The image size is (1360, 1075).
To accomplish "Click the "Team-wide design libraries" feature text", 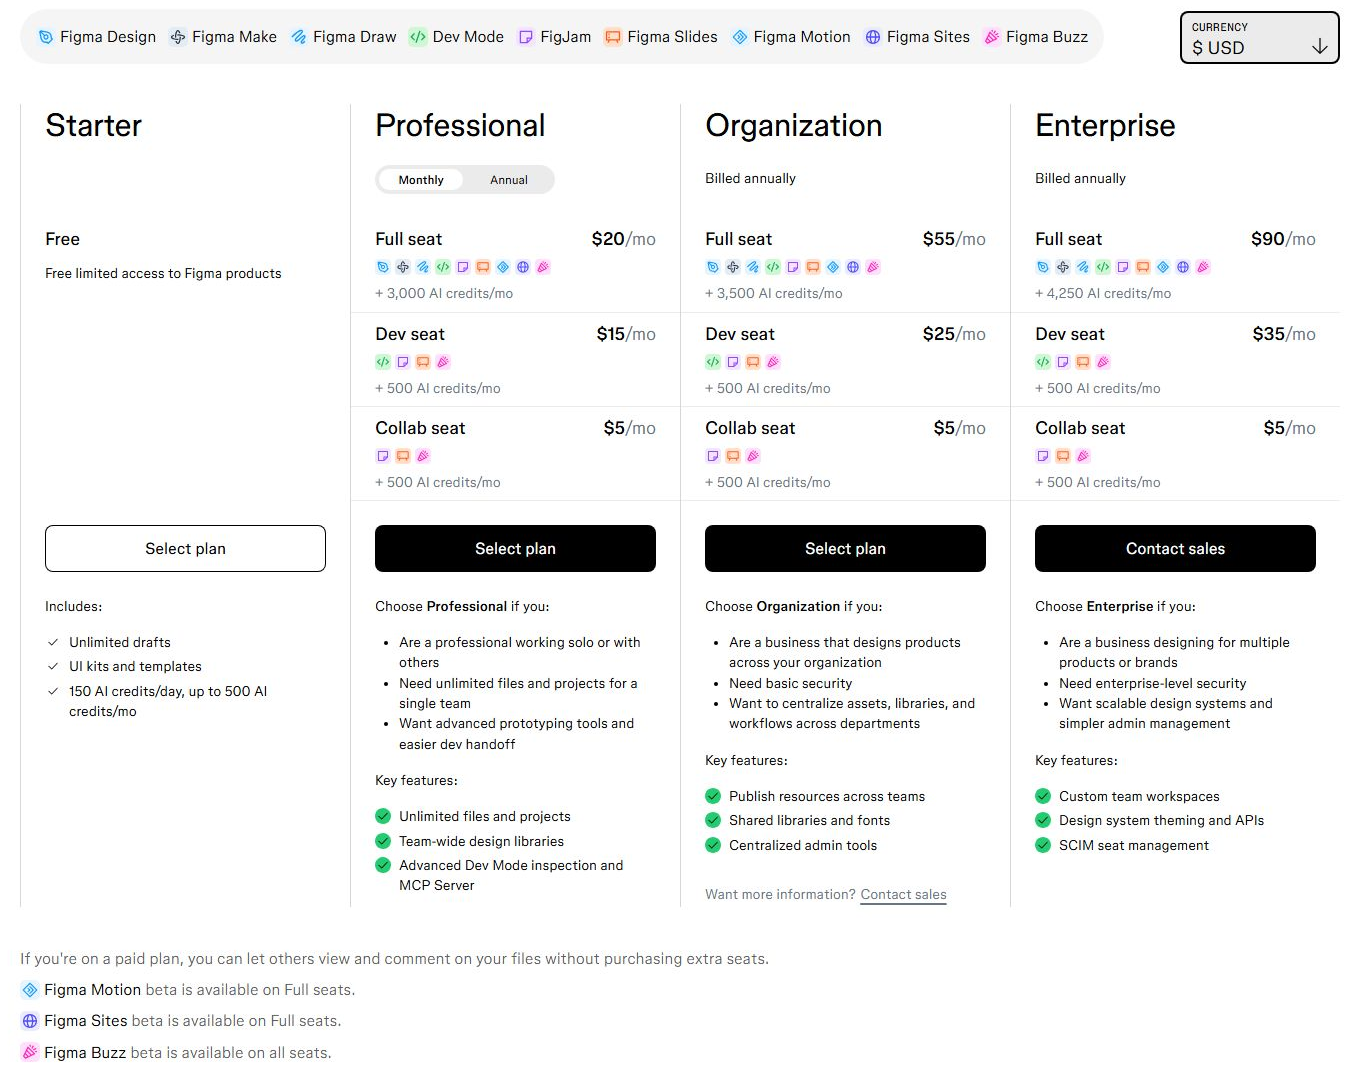I will click(x=481, y=841).
